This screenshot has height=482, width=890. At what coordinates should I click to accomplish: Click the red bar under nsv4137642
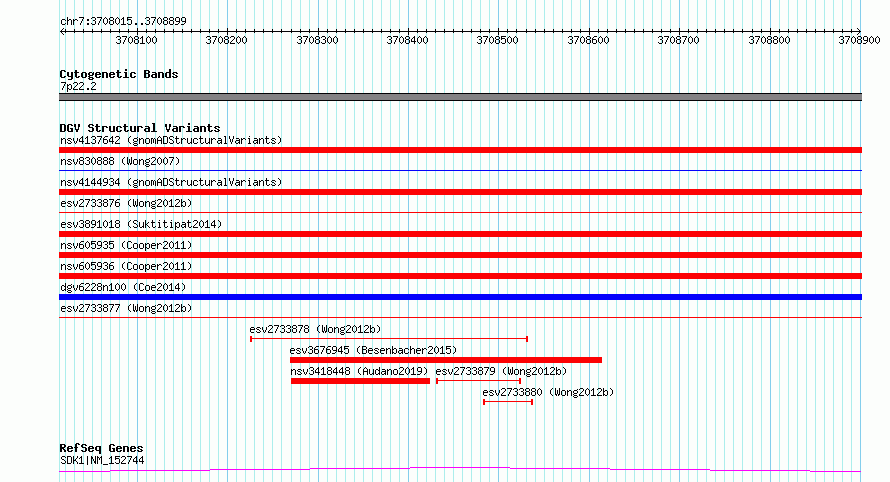point(460,150)
